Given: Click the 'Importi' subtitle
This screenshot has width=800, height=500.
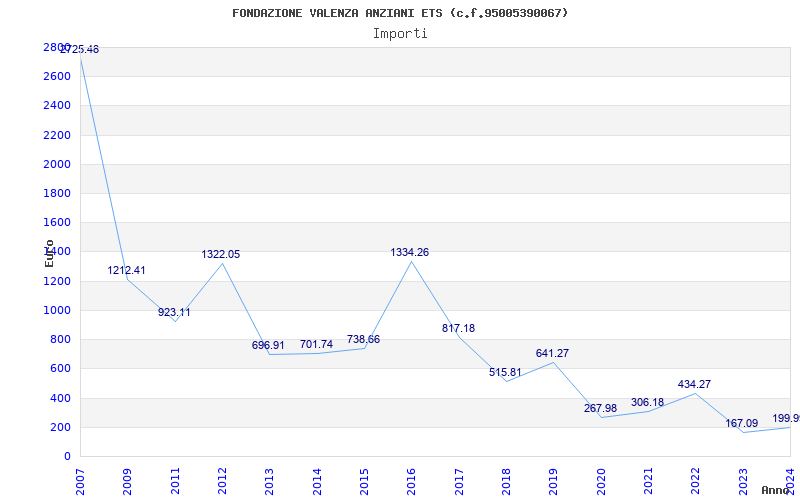Looking at the screenshot, I should pyautogui.click(x=400, y=34).
